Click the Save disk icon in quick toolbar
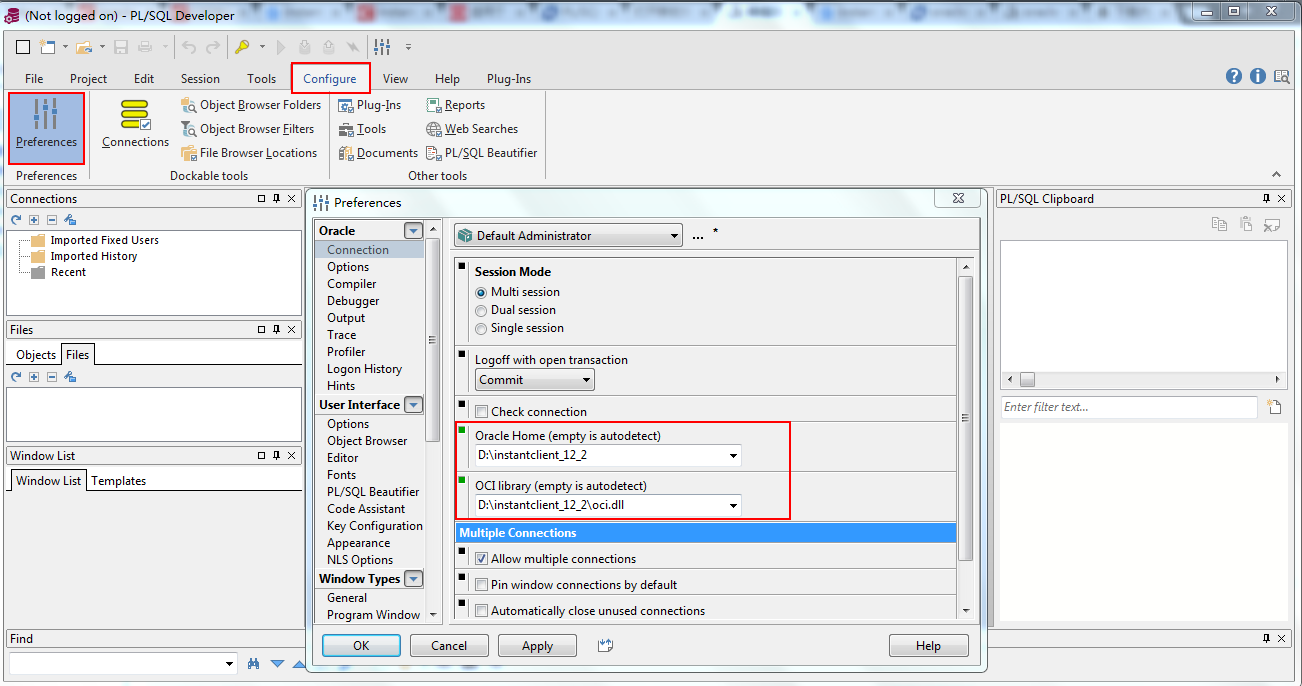This screenshot has width=1302, height=686. pos(121,47)
